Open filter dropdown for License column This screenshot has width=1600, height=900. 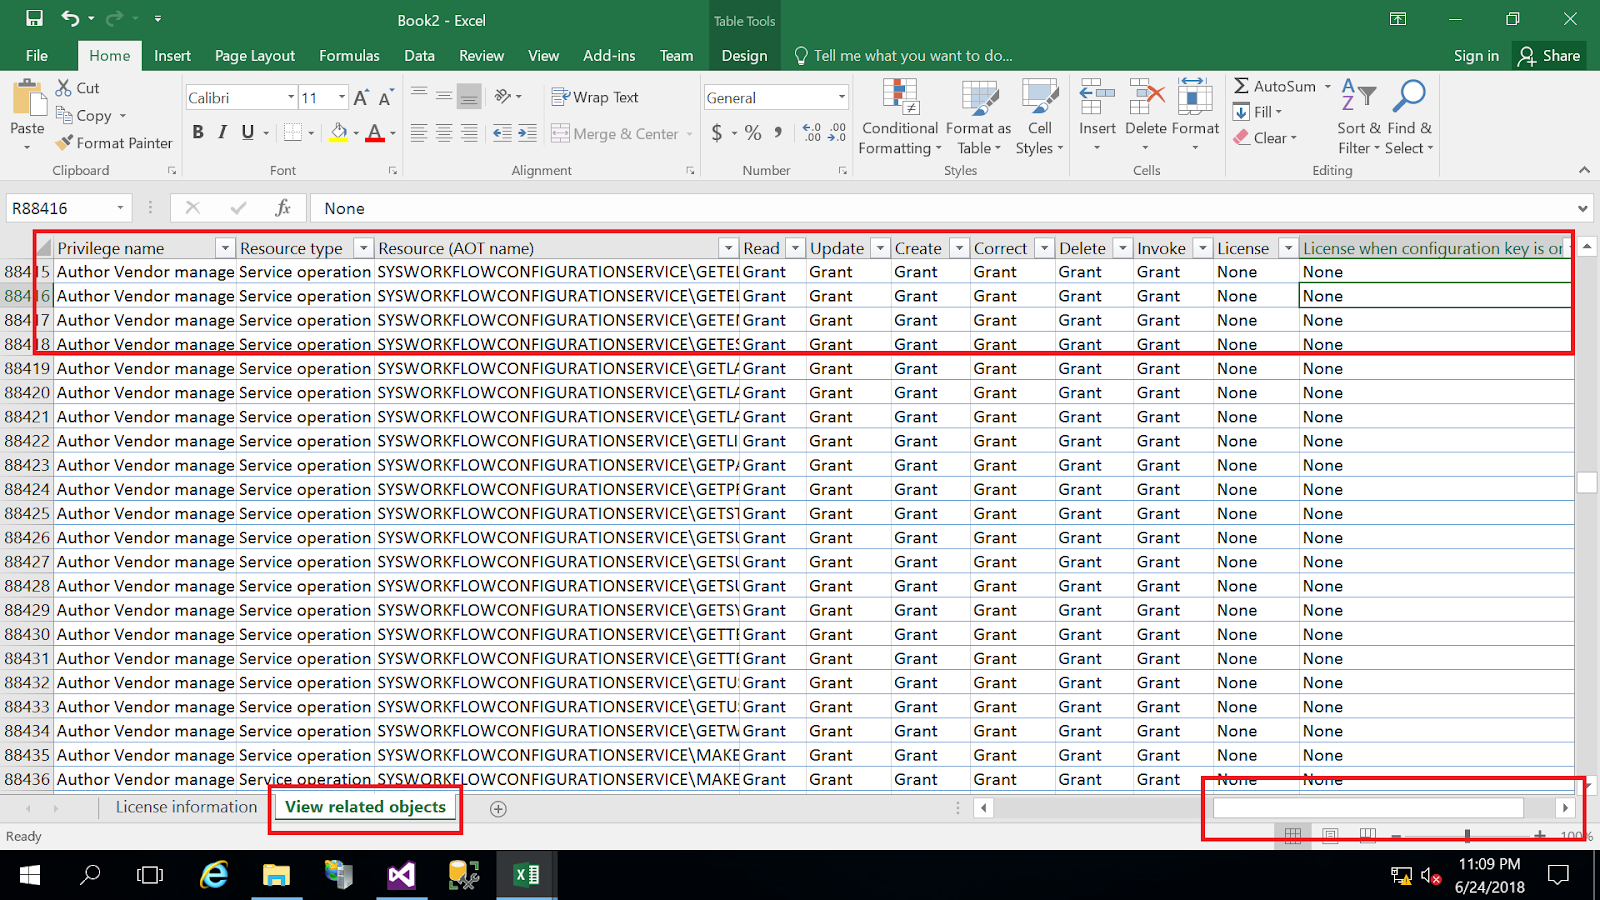tap(1288, 248)
